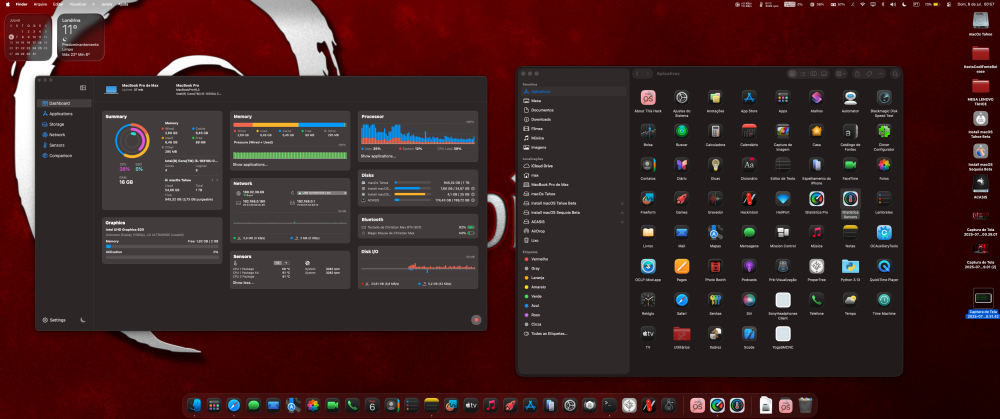Image resolution: width=1000 pixels, height=419 pixels.
Task: Open the Trash in the Dock
Action: coord(805,404)
